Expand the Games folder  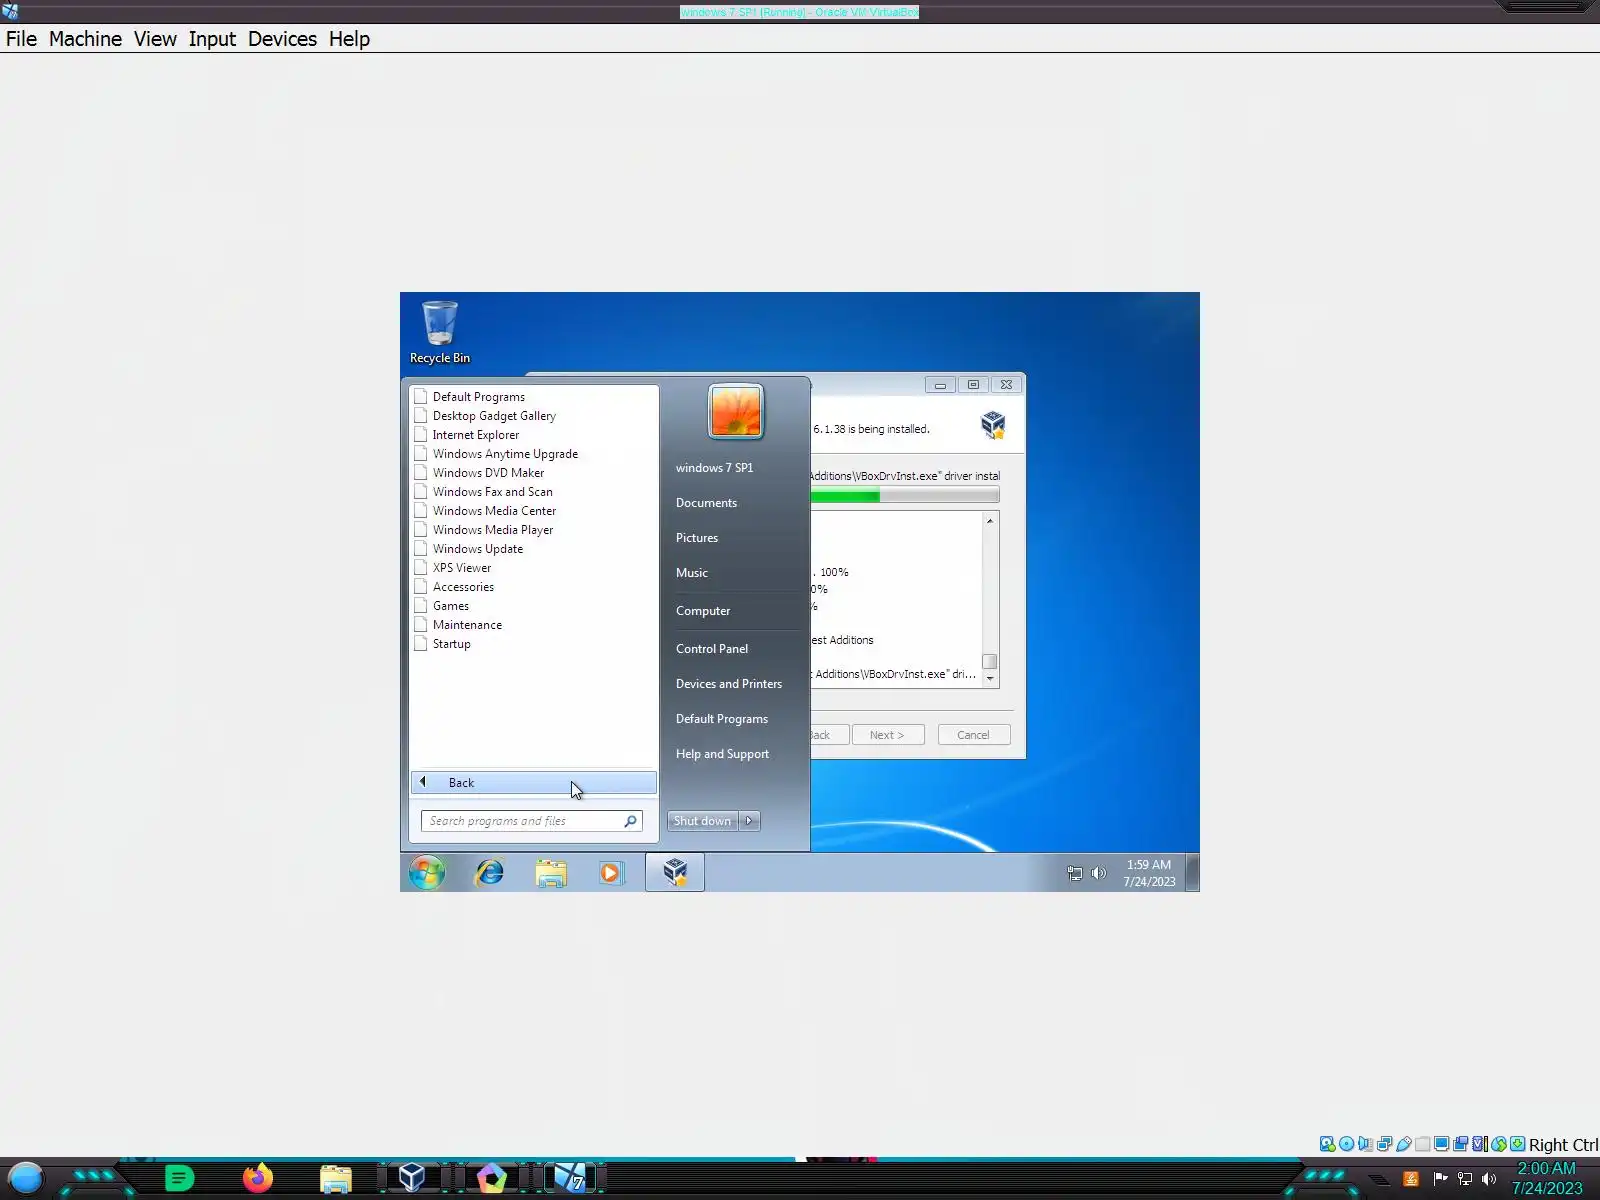tap(451, 606)
